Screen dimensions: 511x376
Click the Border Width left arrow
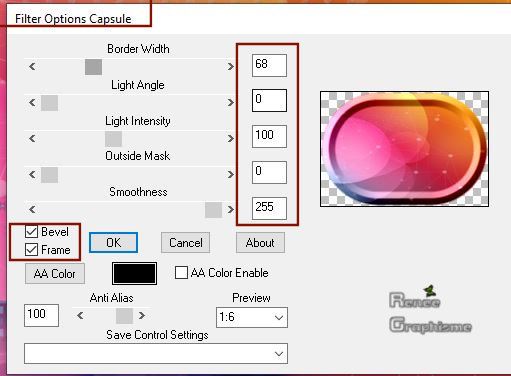(32, 66)
